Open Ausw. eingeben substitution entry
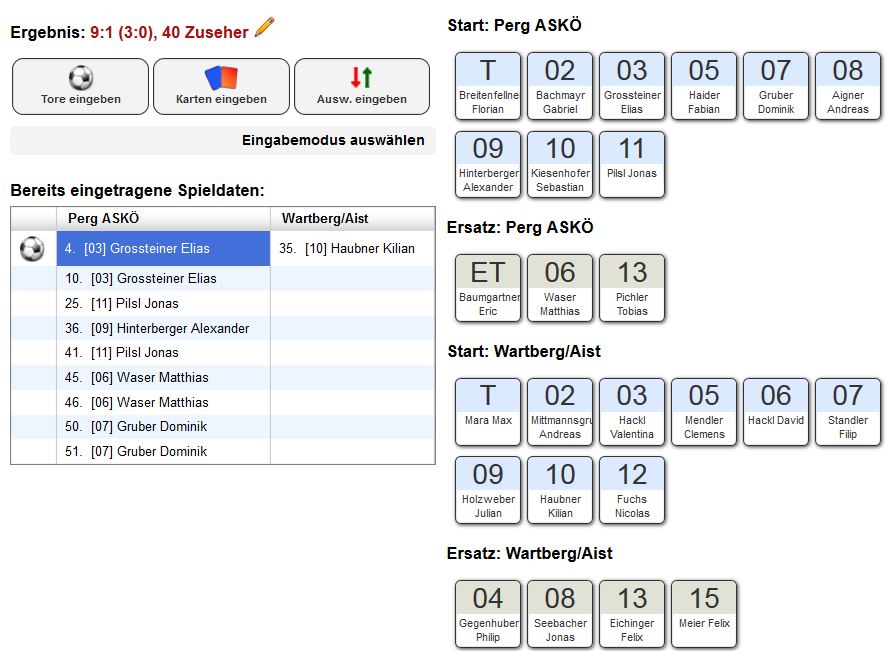 362,87
